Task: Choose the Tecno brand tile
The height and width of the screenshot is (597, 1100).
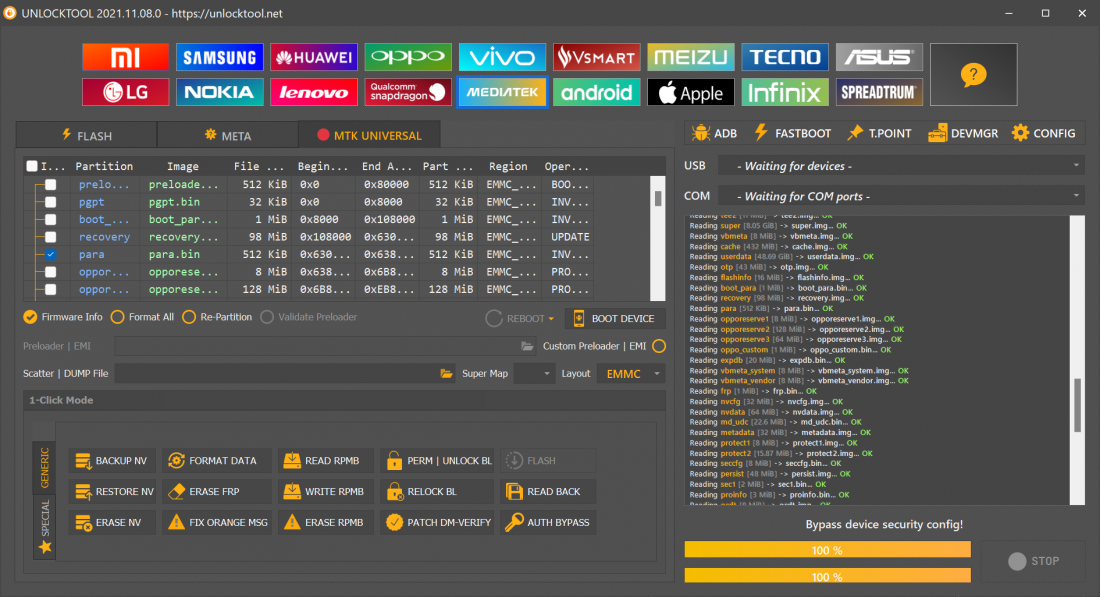Action: (x=785, y=58)
